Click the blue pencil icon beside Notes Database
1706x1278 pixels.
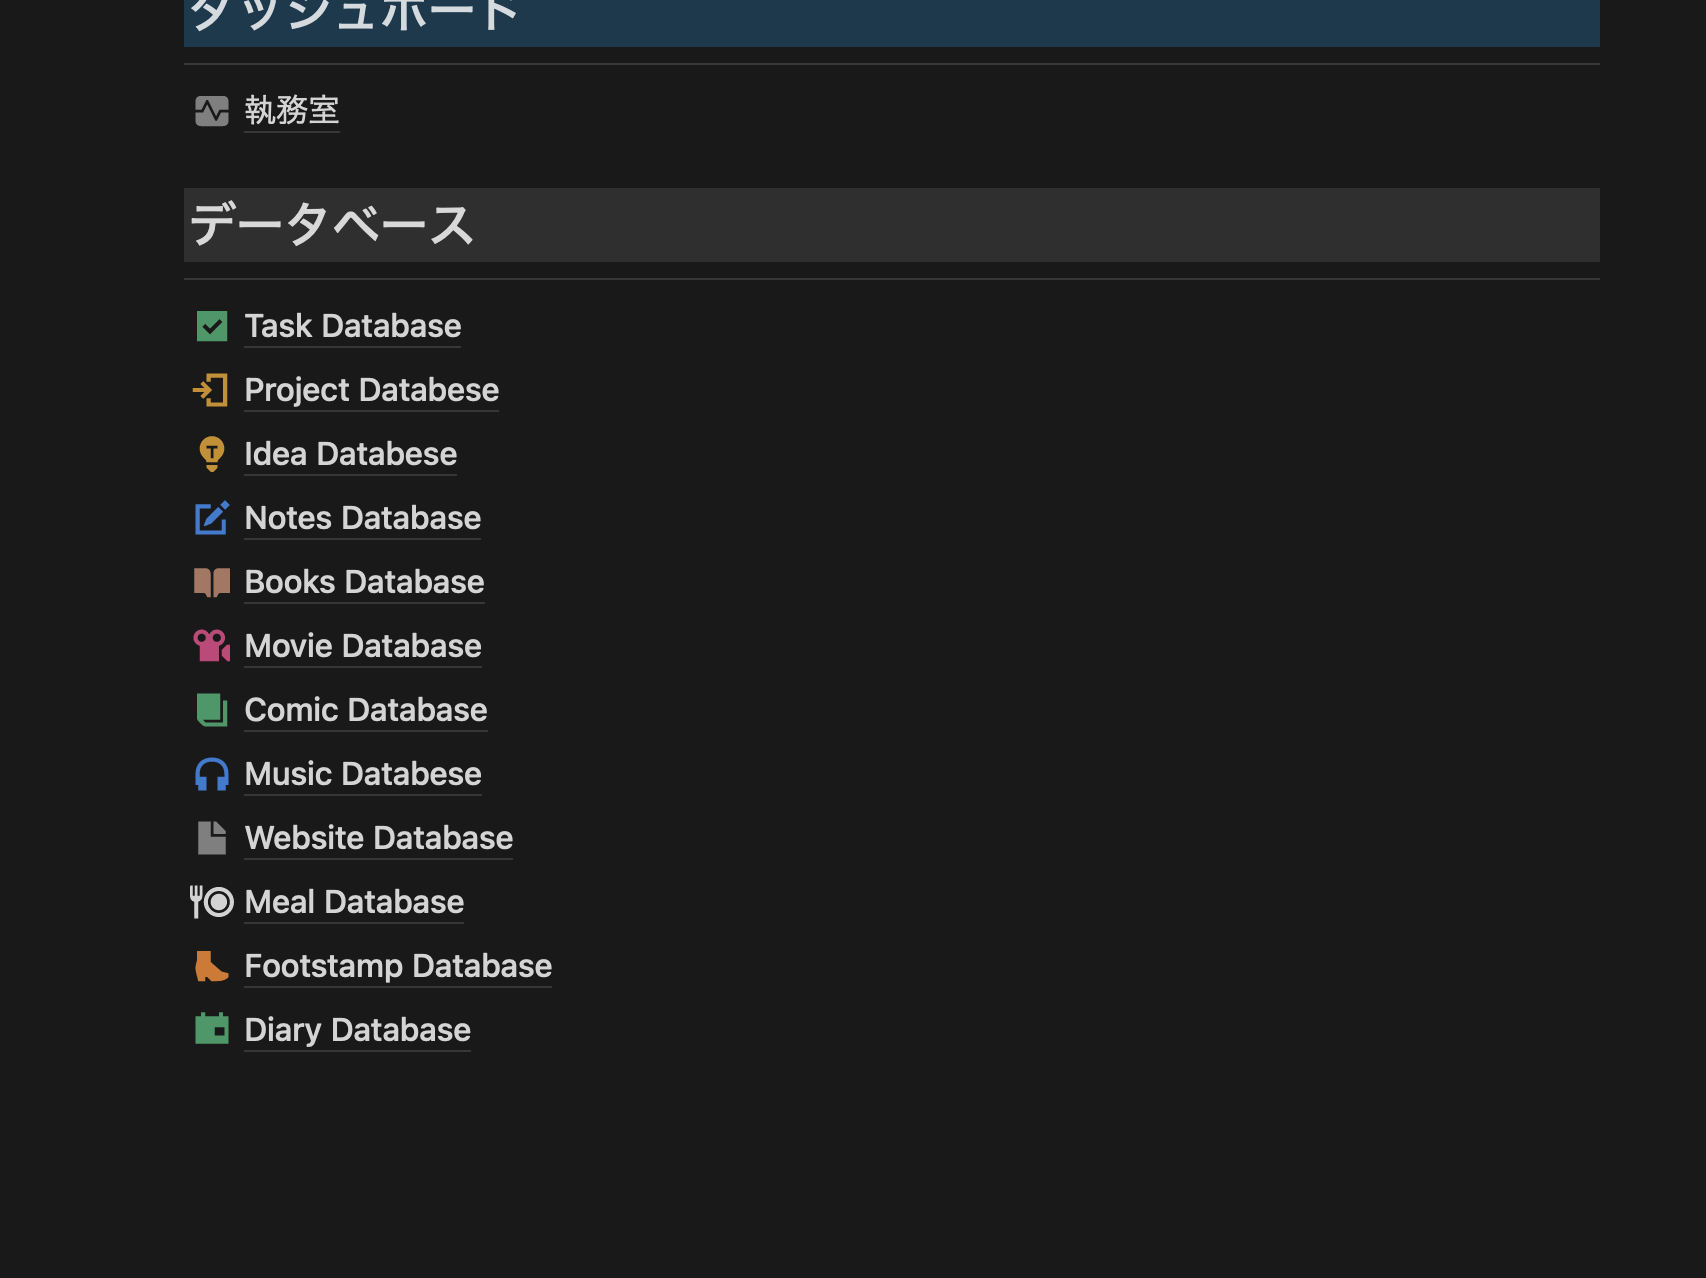[211, 518]
